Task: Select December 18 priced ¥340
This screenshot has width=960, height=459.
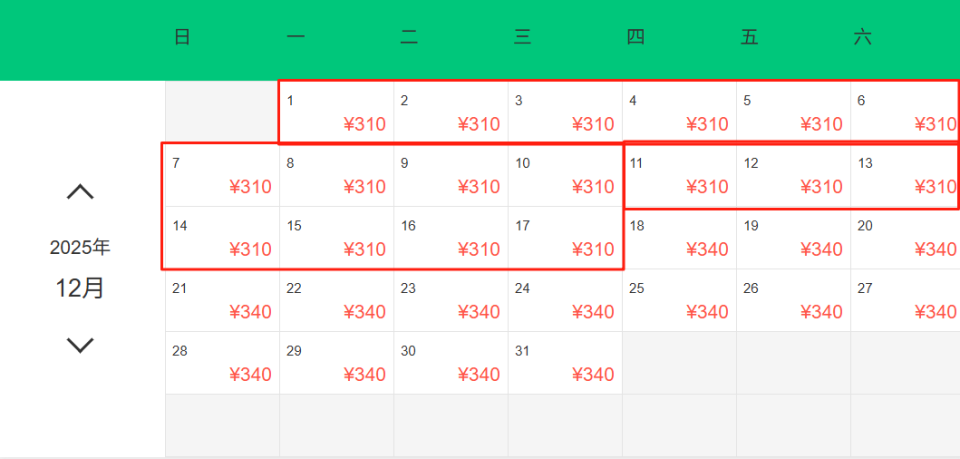Action: click(679, 238)
